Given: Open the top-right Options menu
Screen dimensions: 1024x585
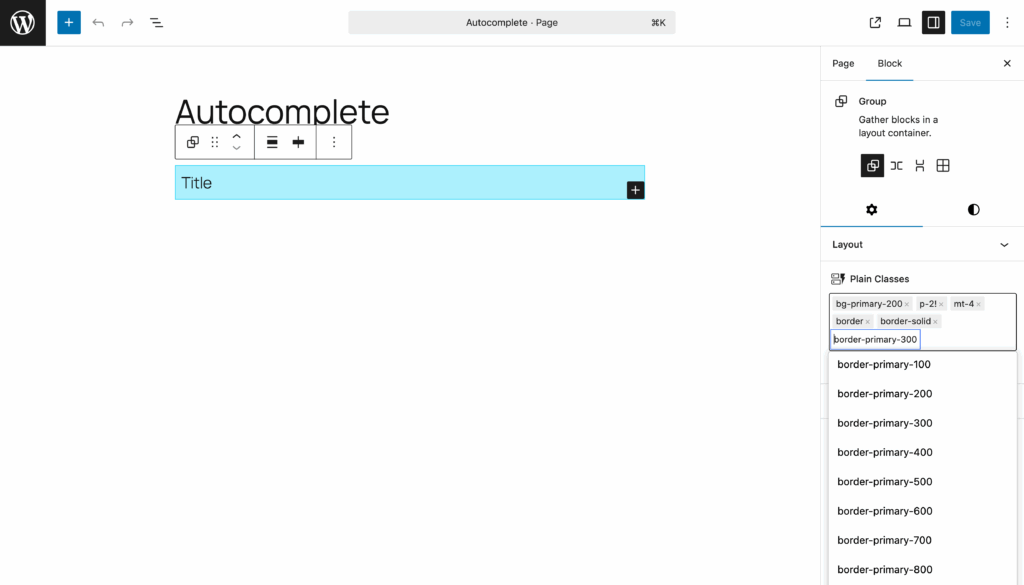Looking at the screenshot, I should coord(1007,22).
